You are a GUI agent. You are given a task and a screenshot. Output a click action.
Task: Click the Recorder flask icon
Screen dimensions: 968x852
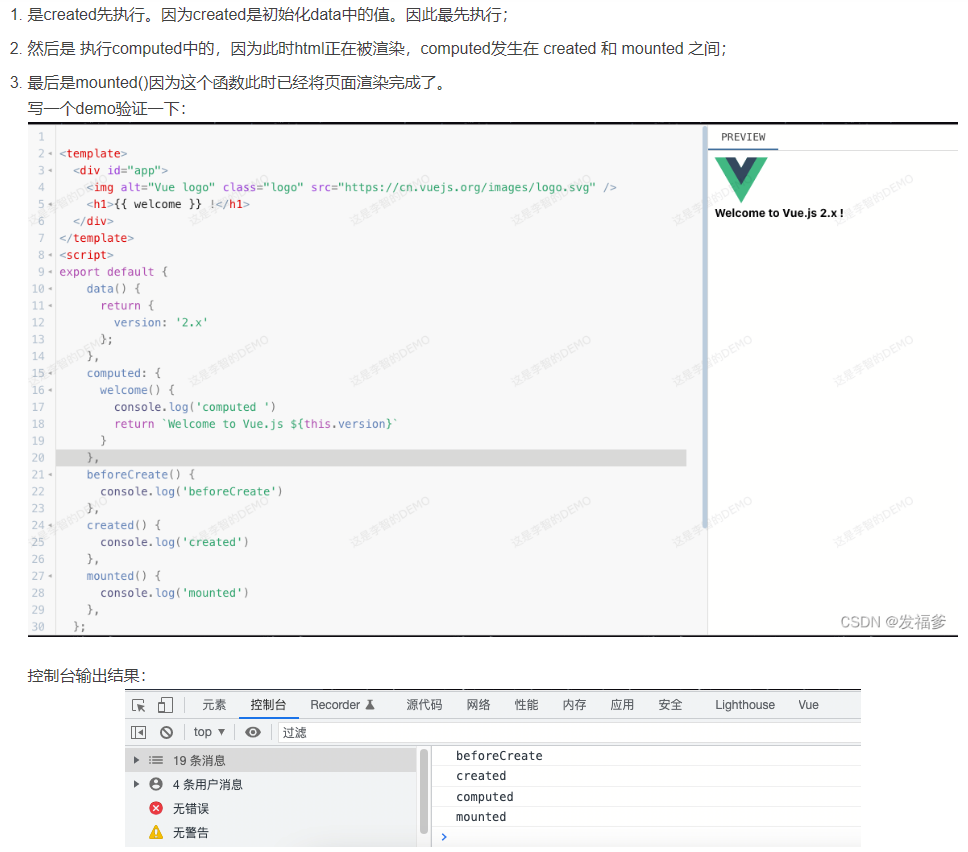[370, 705]
